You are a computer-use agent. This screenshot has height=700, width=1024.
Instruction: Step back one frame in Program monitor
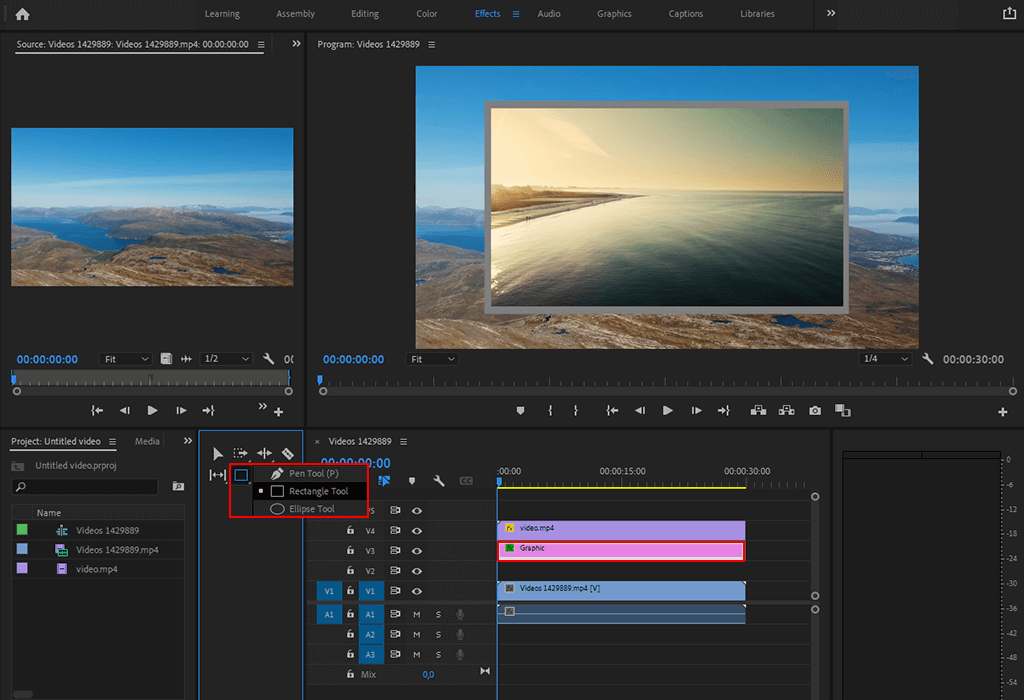[640, 410]
